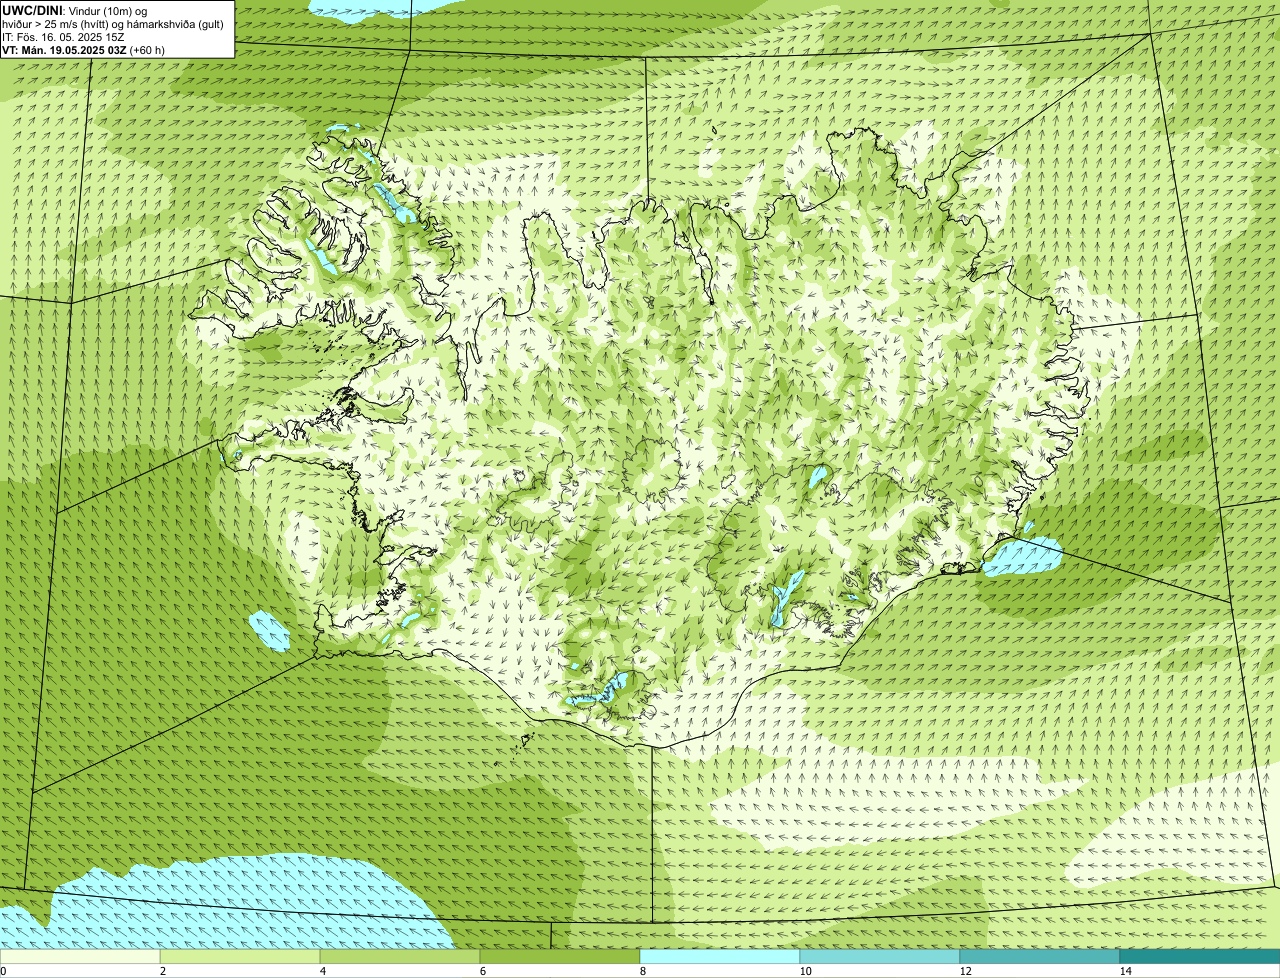Click the darkest teal segment above 14 m/s
1280x978 pixels.
click(1200, 956)
